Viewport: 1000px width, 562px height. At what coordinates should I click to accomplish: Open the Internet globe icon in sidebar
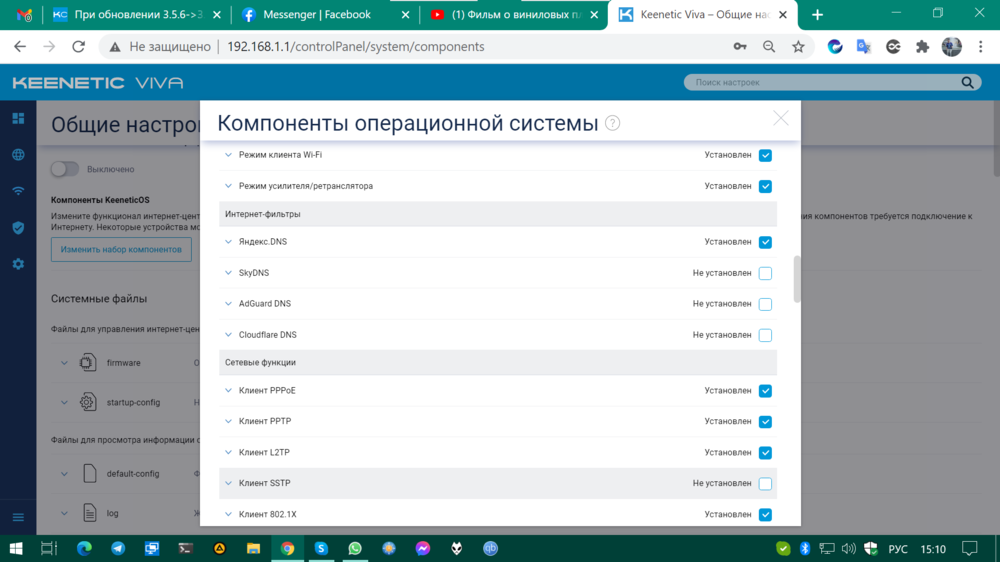click(18, 155)
